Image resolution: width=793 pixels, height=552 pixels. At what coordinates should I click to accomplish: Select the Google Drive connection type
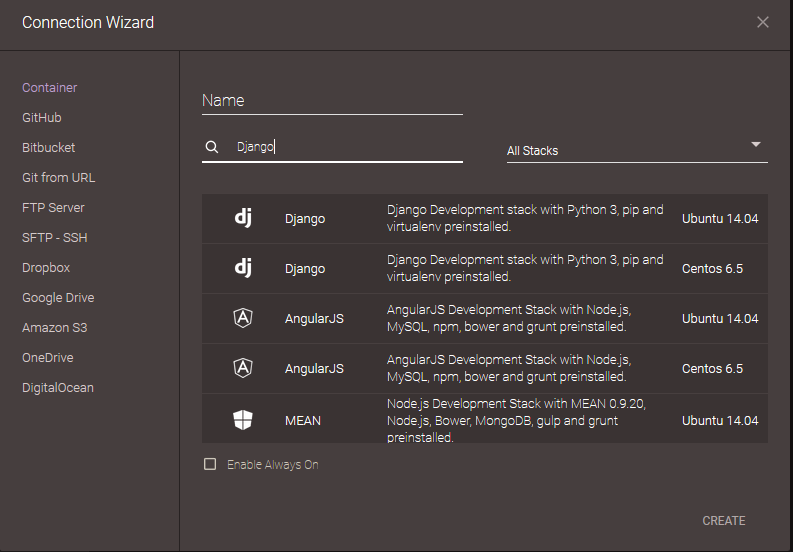58,298
